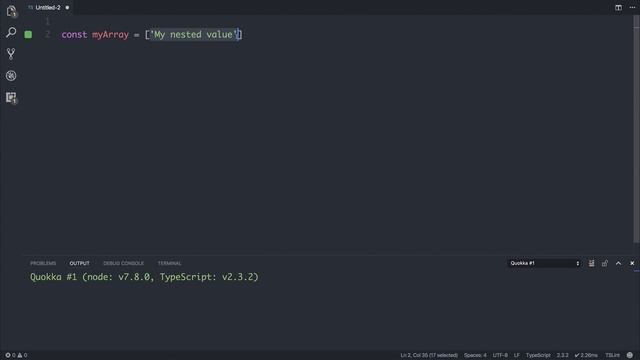This screenshot has height=360, width=640.
Task: Toggle the green Quokka gutter indicator on line 2
Action: pos(28,35)
